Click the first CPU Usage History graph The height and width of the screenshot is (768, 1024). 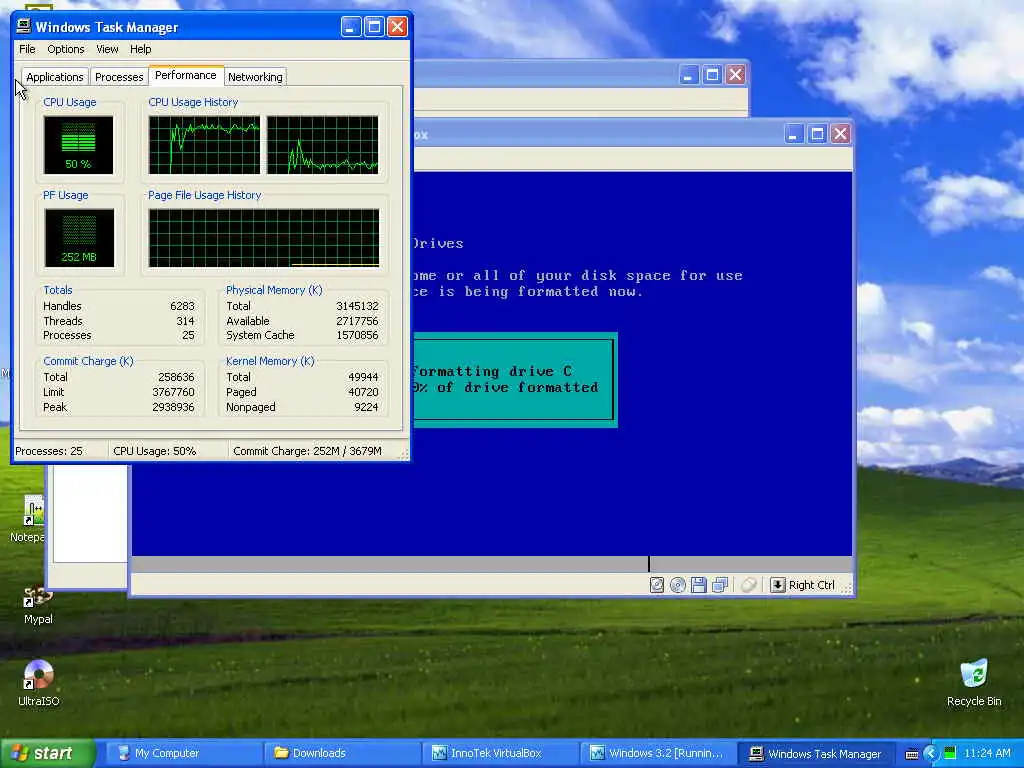[204, 145]
